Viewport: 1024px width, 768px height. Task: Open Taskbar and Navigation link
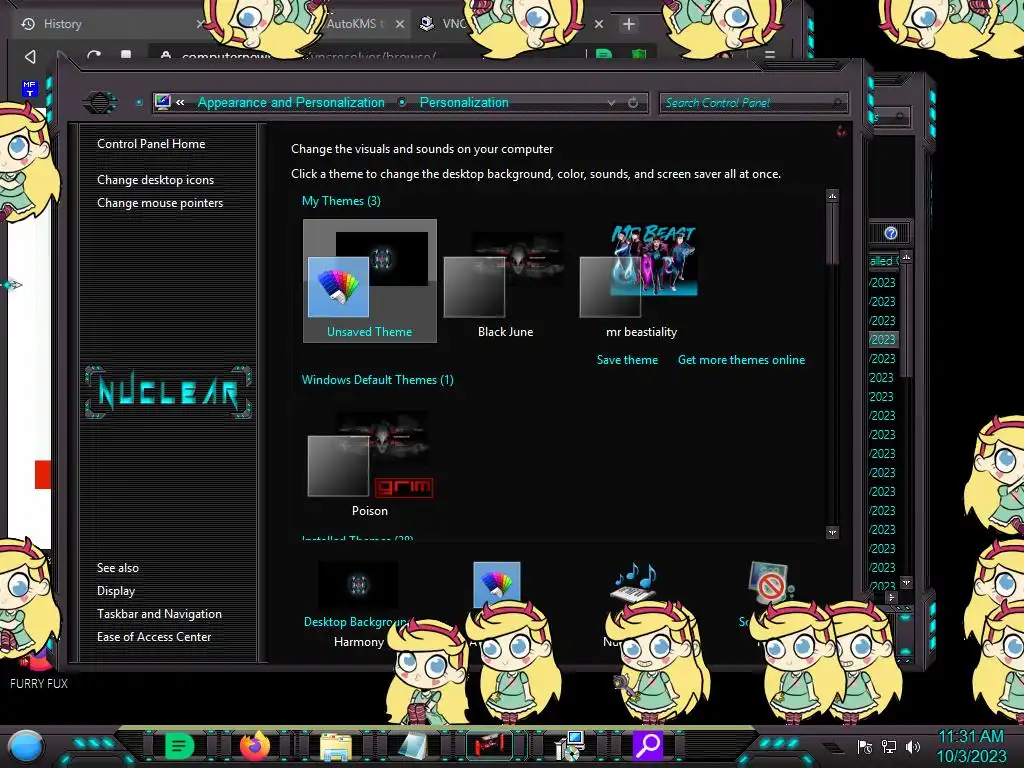pos(159,614)
